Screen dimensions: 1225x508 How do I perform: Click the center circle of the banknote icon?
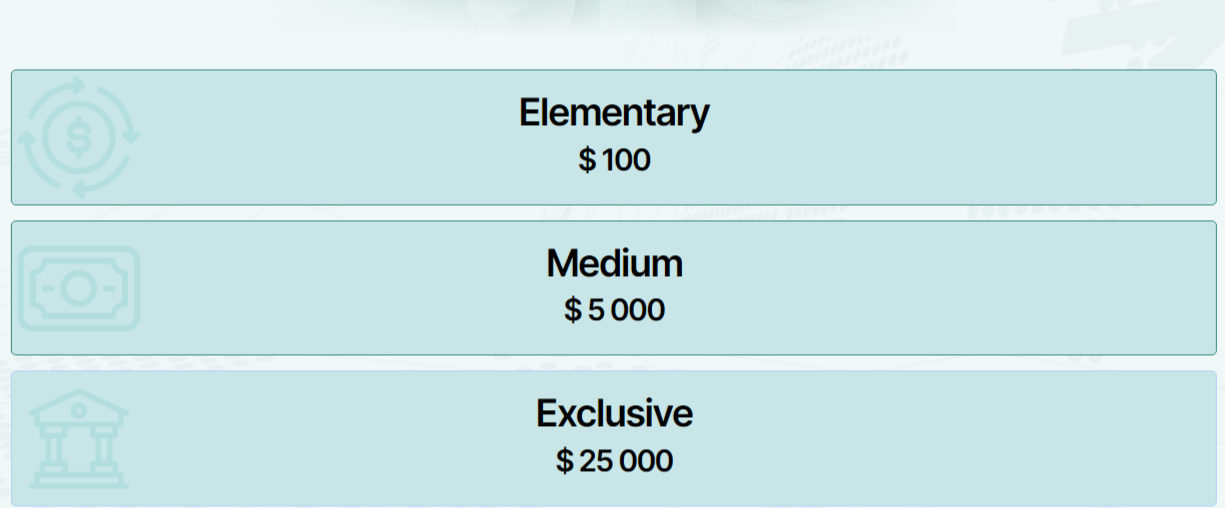click(79, 289)
